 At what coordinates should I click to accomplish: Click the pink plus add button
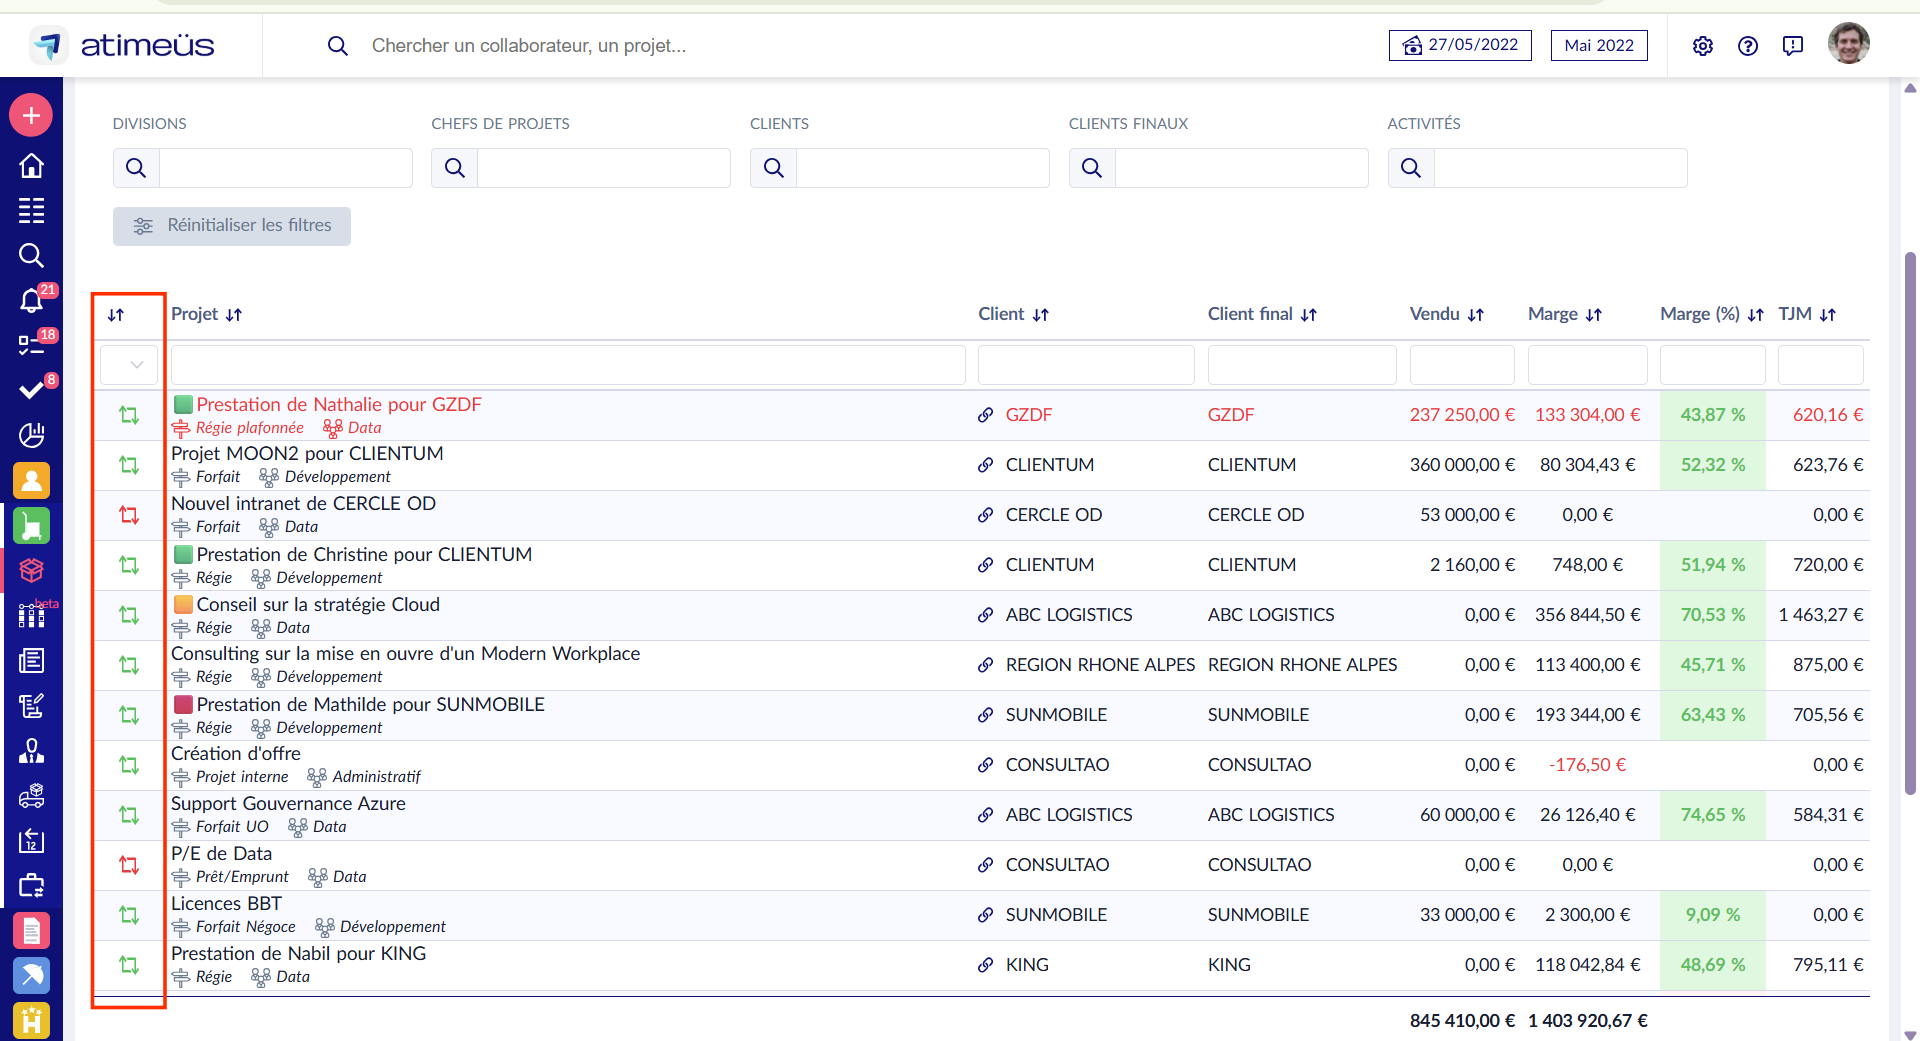31,115
